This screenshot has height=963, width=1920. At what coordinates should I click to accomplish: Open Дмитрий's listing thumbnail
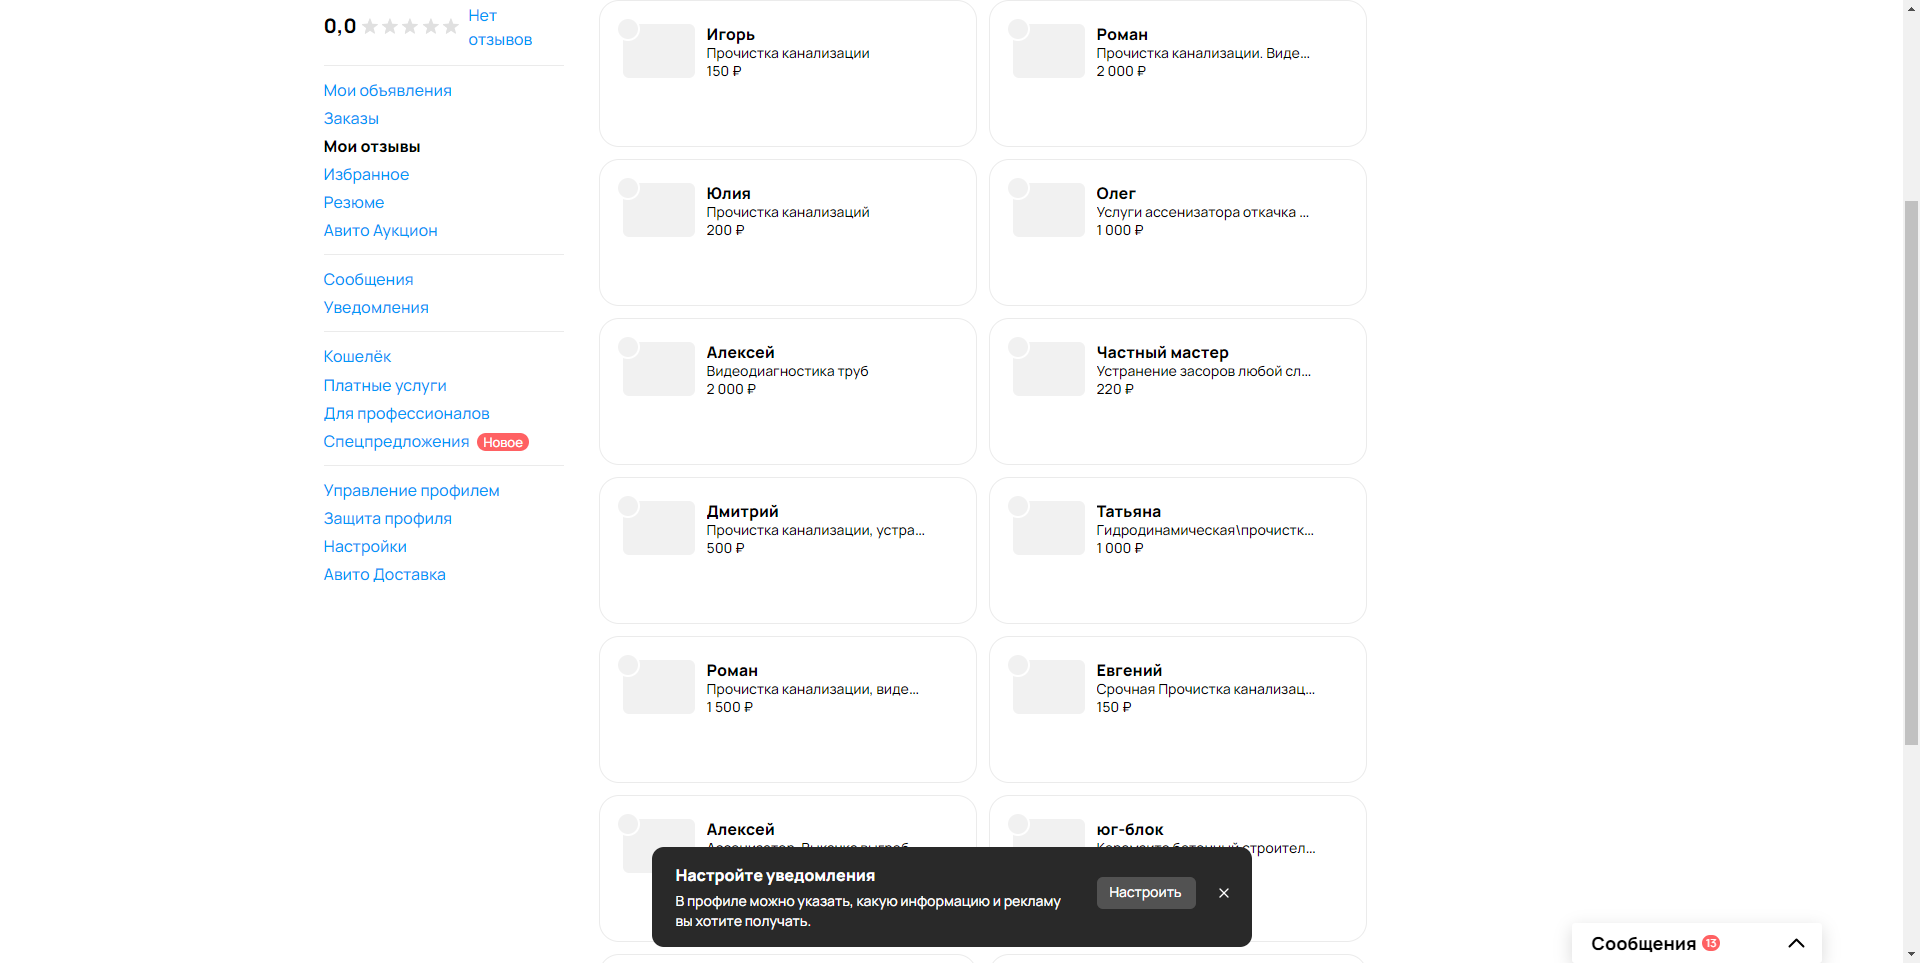point(659,528)
